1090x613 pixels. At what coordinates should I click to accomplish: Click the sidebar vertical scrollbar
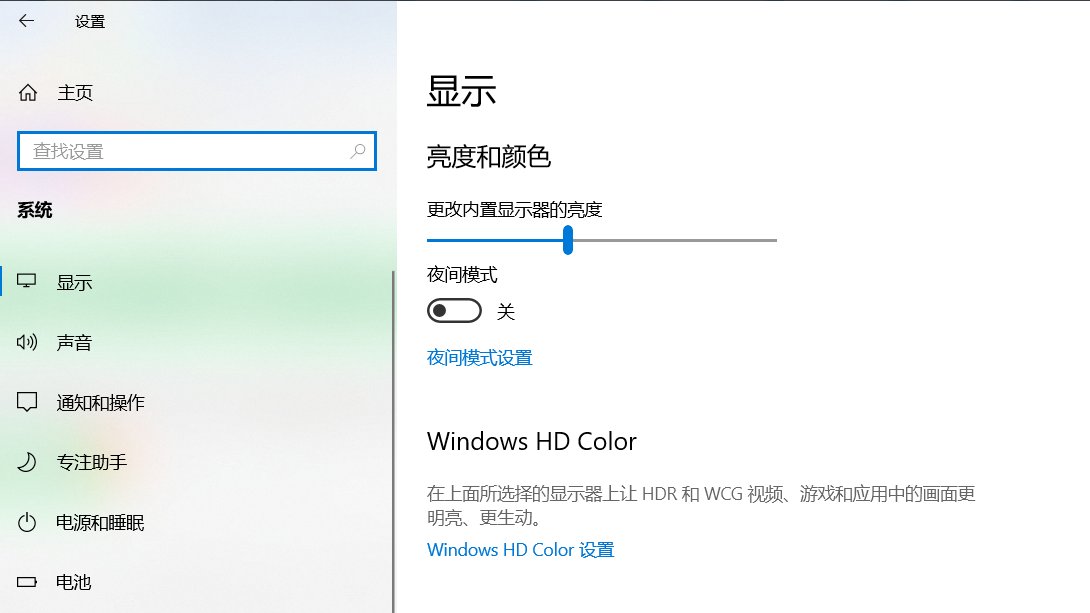coord(393,442)
